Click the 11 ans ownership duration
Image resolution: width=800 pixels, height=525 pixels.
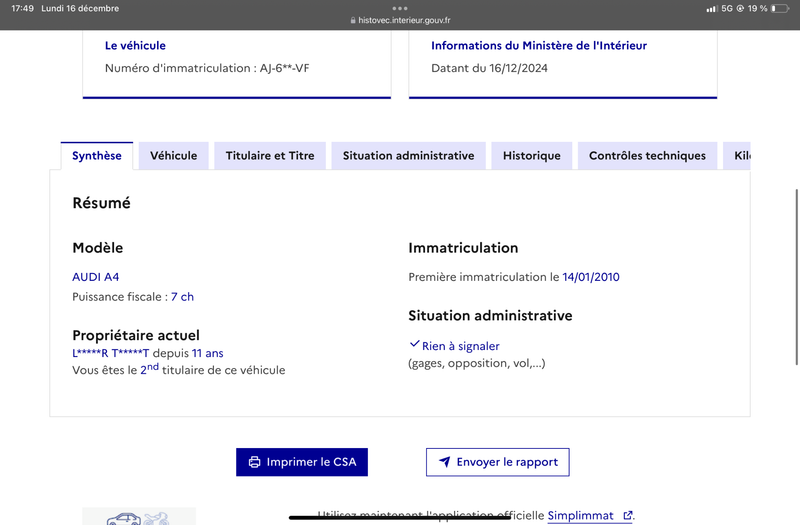[x=208, y=353]
